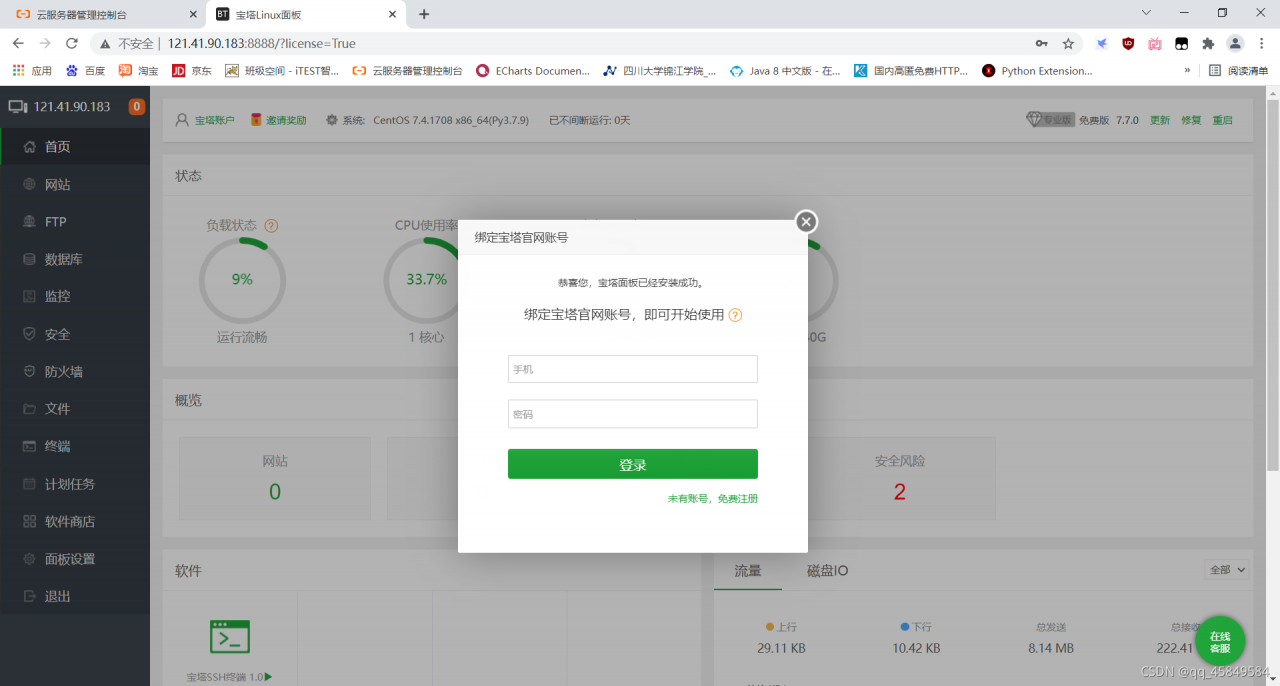Bookmark this page with the star icon
The width and height of the screenshot is (1280, 686).
(1068, 43)
